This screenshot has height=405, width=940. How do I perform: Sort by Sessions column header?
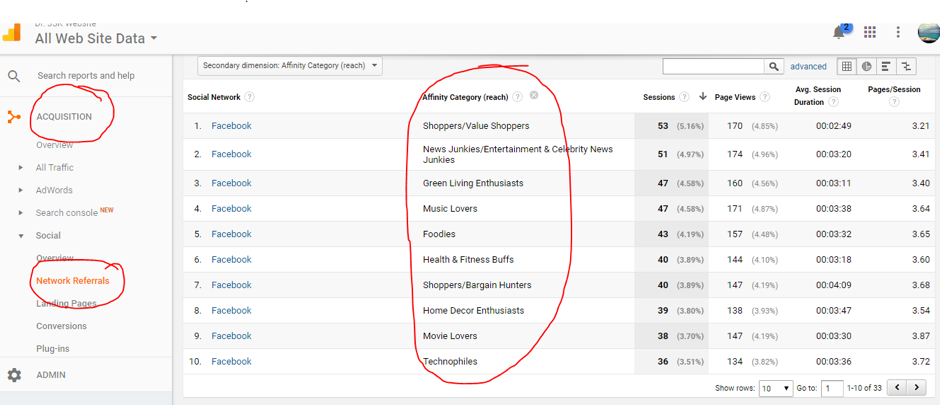[659, 97]
